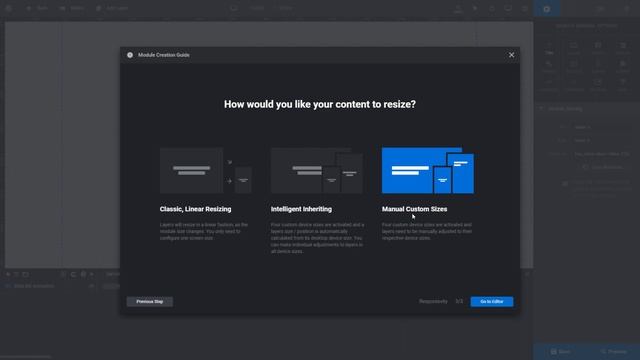Viewport: 640px width, 360px height.
Task: Open module settings via the highlighted gear icon
Action: [547, 9]
